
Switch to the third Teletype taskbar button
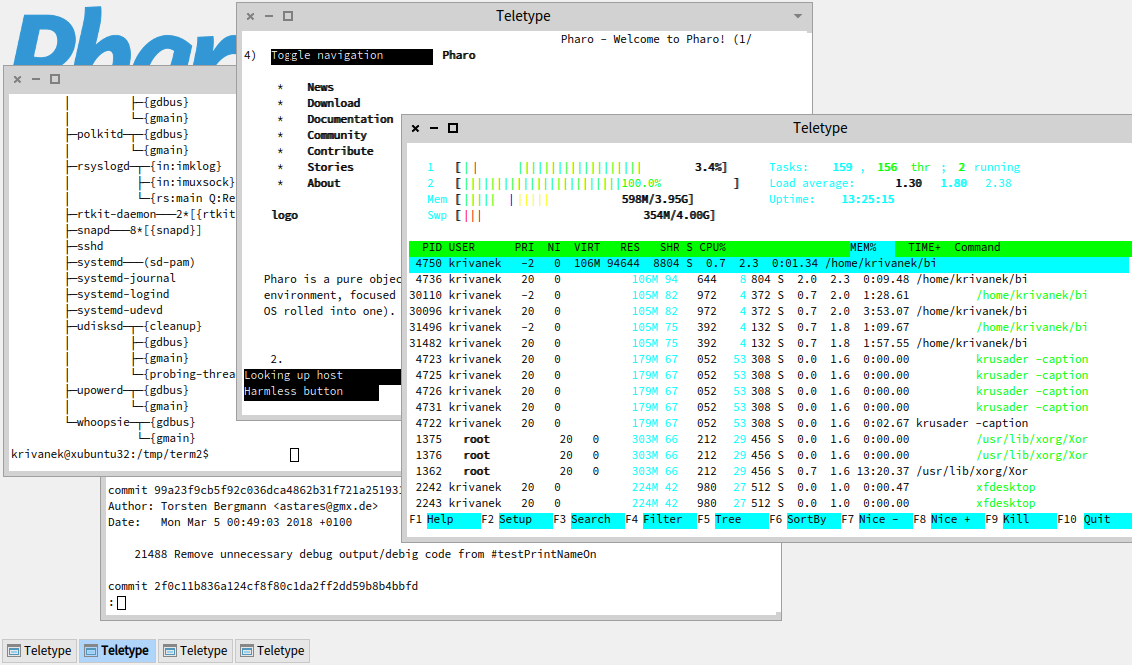click(196, 651)
